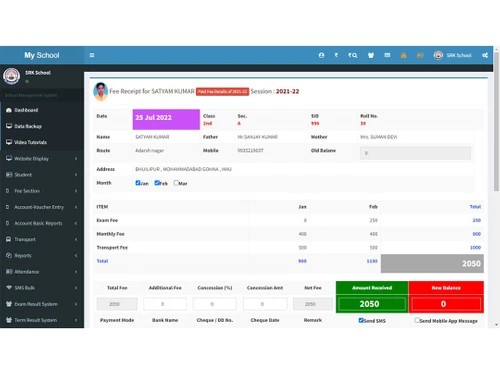Image resolution: width=500 pixels, height=375 pixels.
Task: Click the green Amount Received field
Action: coord(372,304)
